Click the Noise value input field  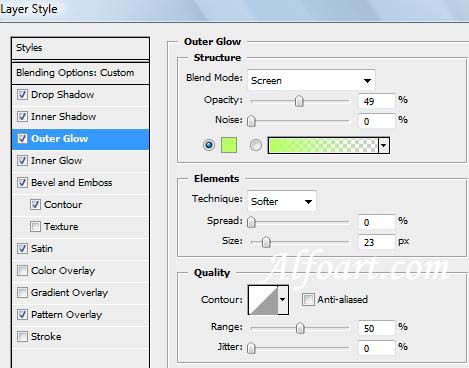pos(377,121)
